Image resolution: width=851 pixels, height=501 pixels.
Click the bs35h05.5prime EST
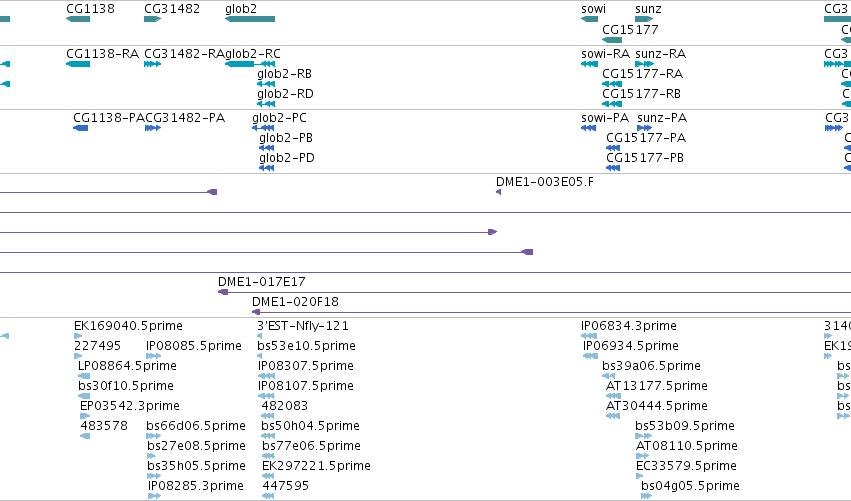click(x=154, y=476)
